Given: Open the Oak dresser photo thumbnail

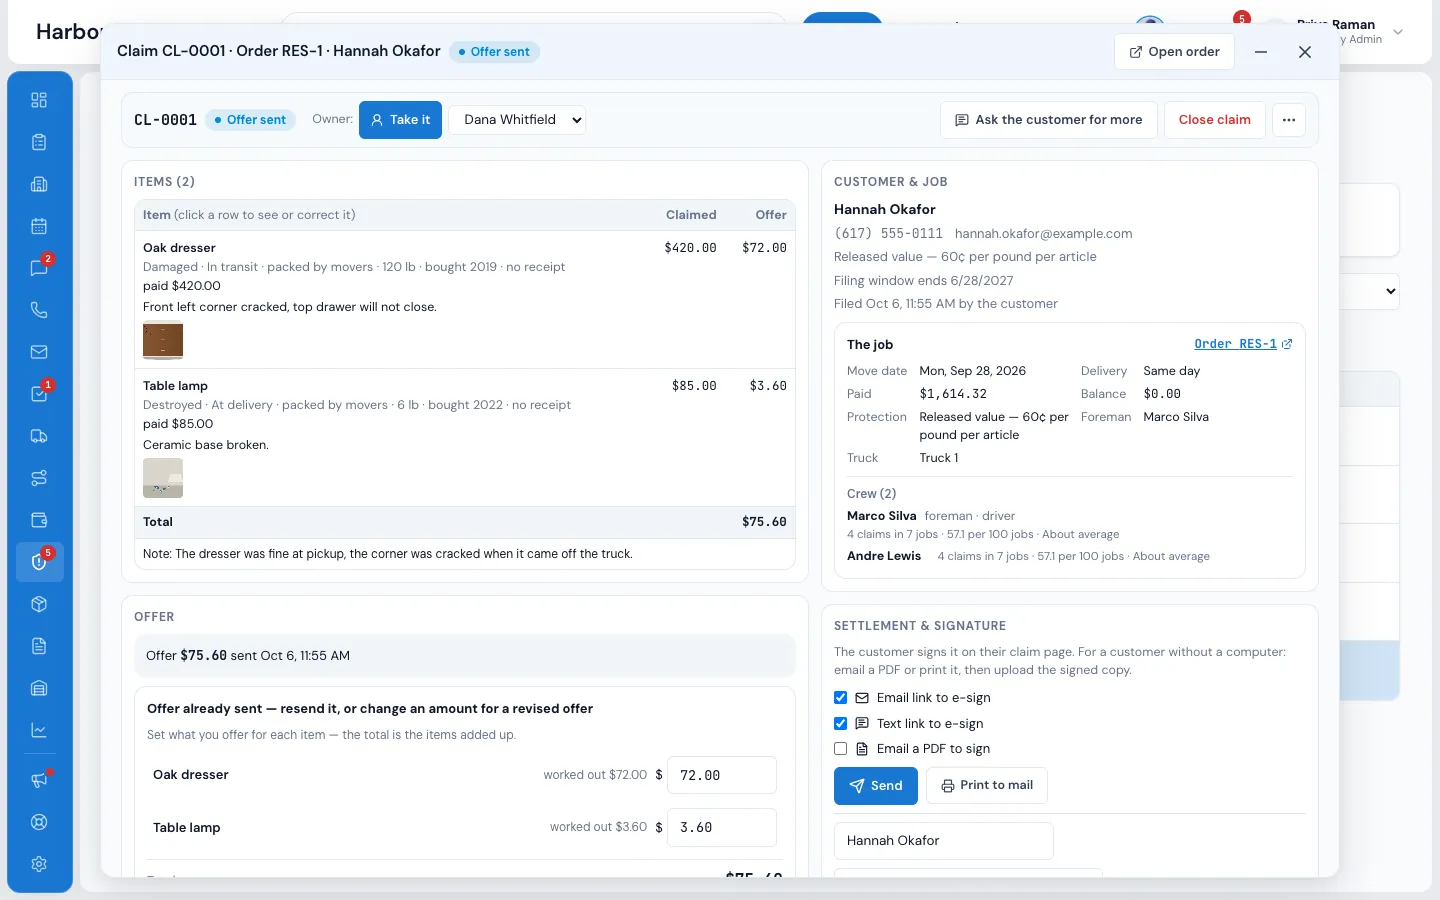Looking at the screenshot, I should (x=163, y=341).
